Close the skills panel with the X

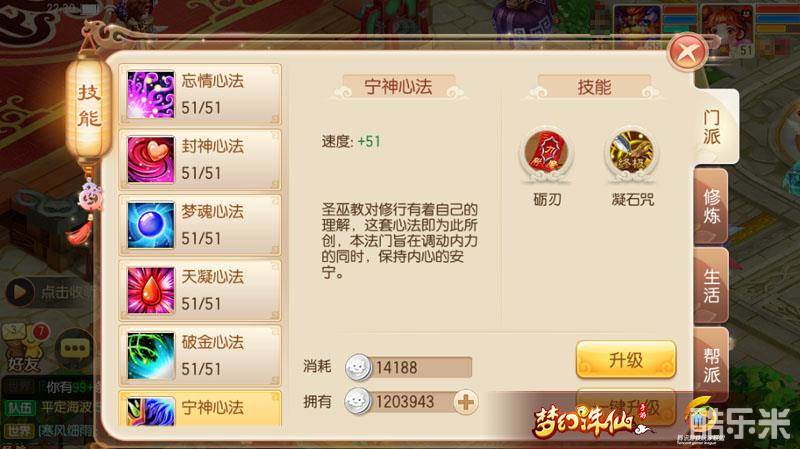[688, 52]
